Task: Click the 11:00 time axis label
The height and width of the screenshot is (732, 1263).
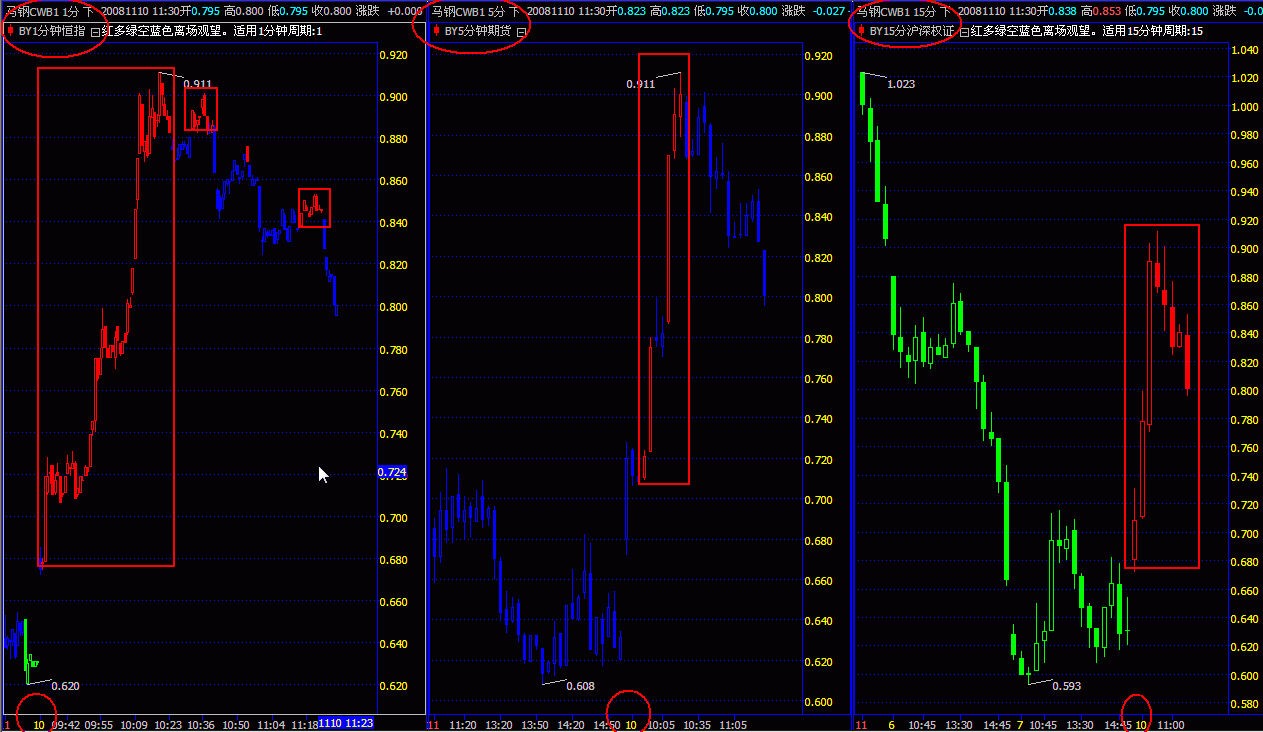Action: tap(1169, 723)
